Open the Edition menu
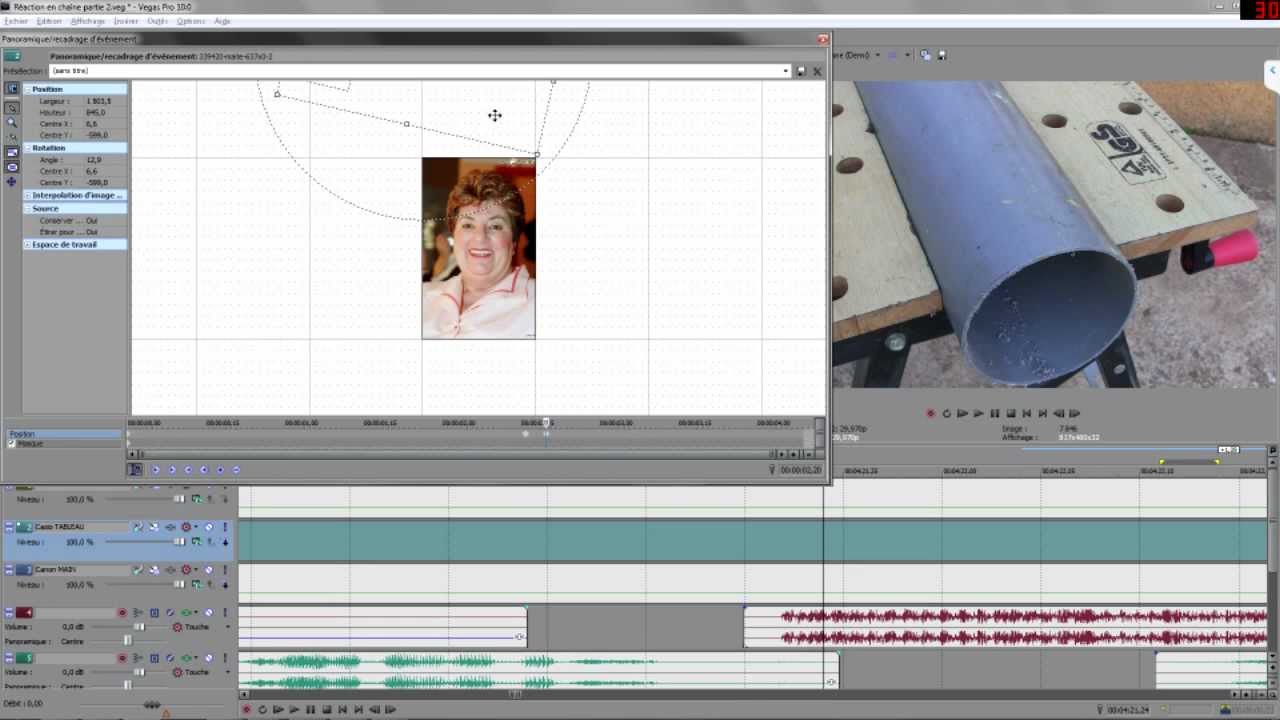Screen dimensions: 1280x720 pos(49,21)
